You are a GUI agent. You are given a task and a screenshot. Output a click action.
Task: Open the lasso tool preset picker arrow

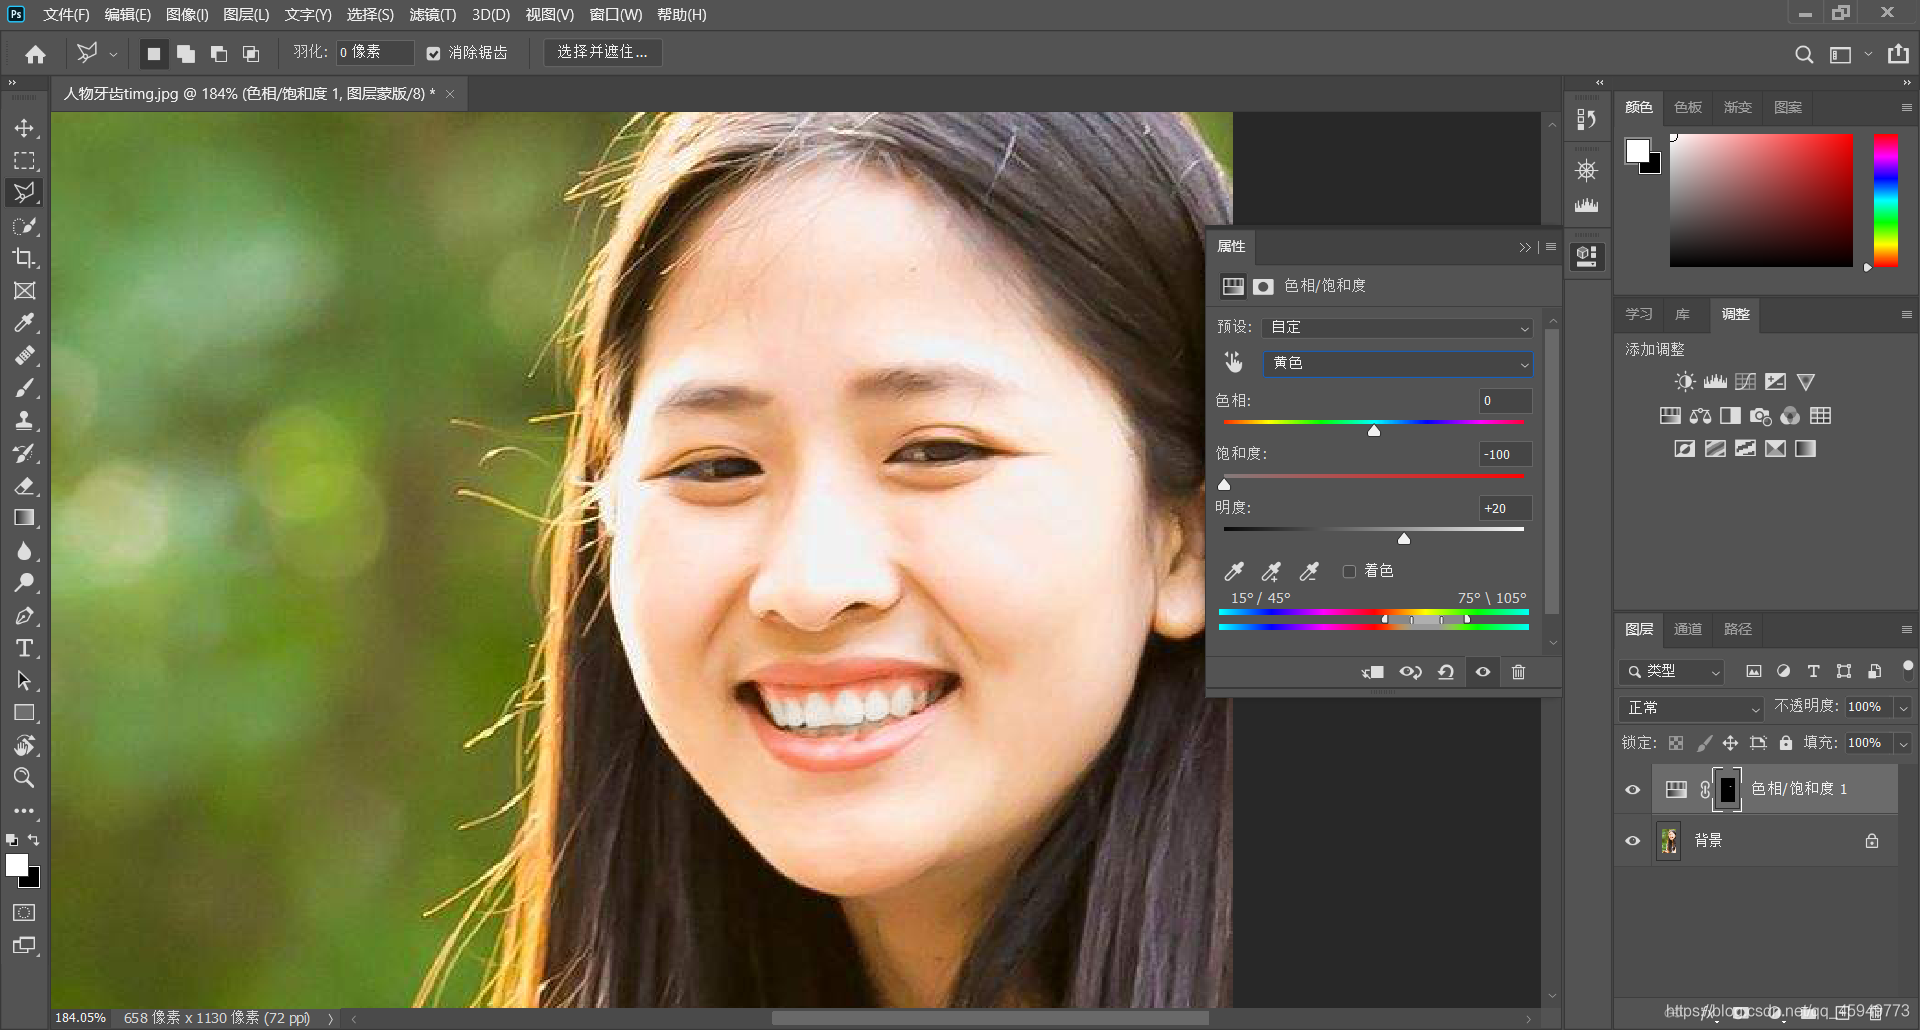tap(113, 54)
